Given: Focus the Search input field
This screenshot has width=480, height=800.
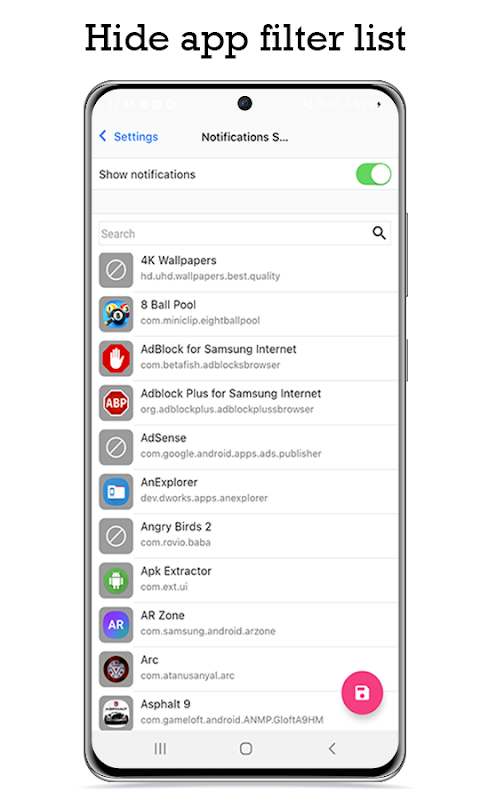Looking at the screenshot, I should (245, 234).
